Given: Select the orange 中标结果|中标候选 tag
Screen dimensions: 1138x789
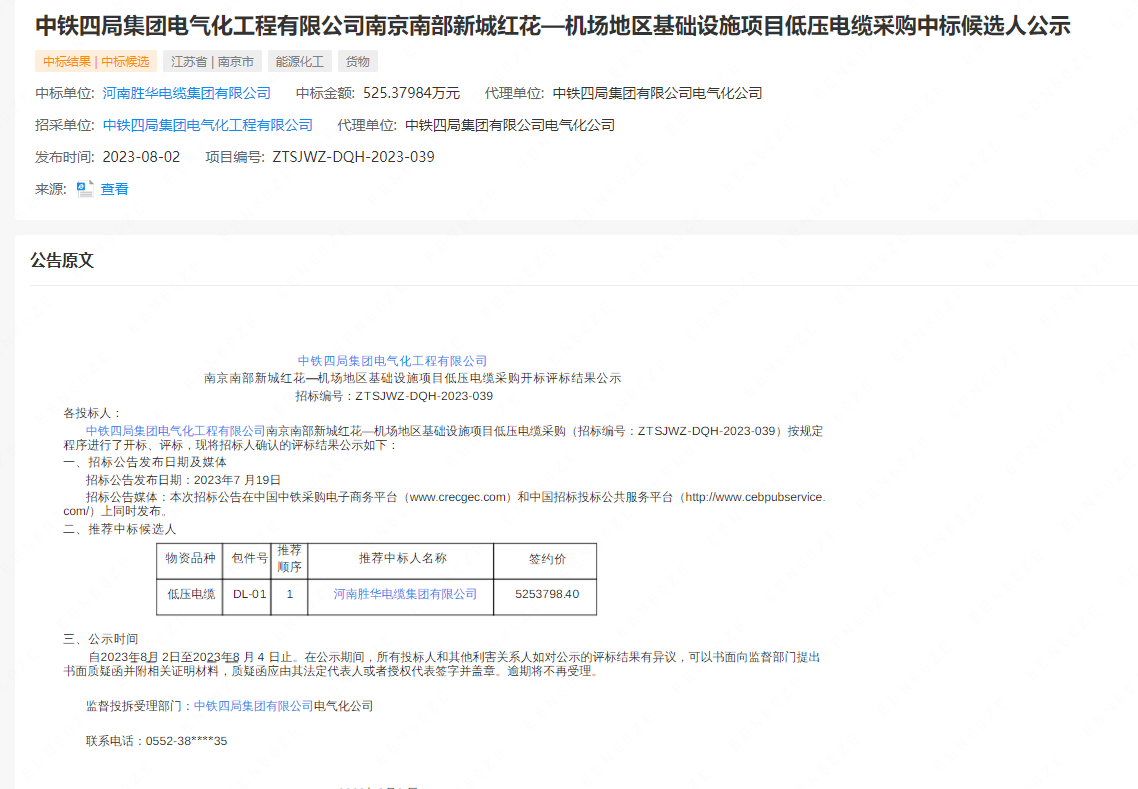Looking at the screenshot, I should pyautogui.click(x=94, y=61).
